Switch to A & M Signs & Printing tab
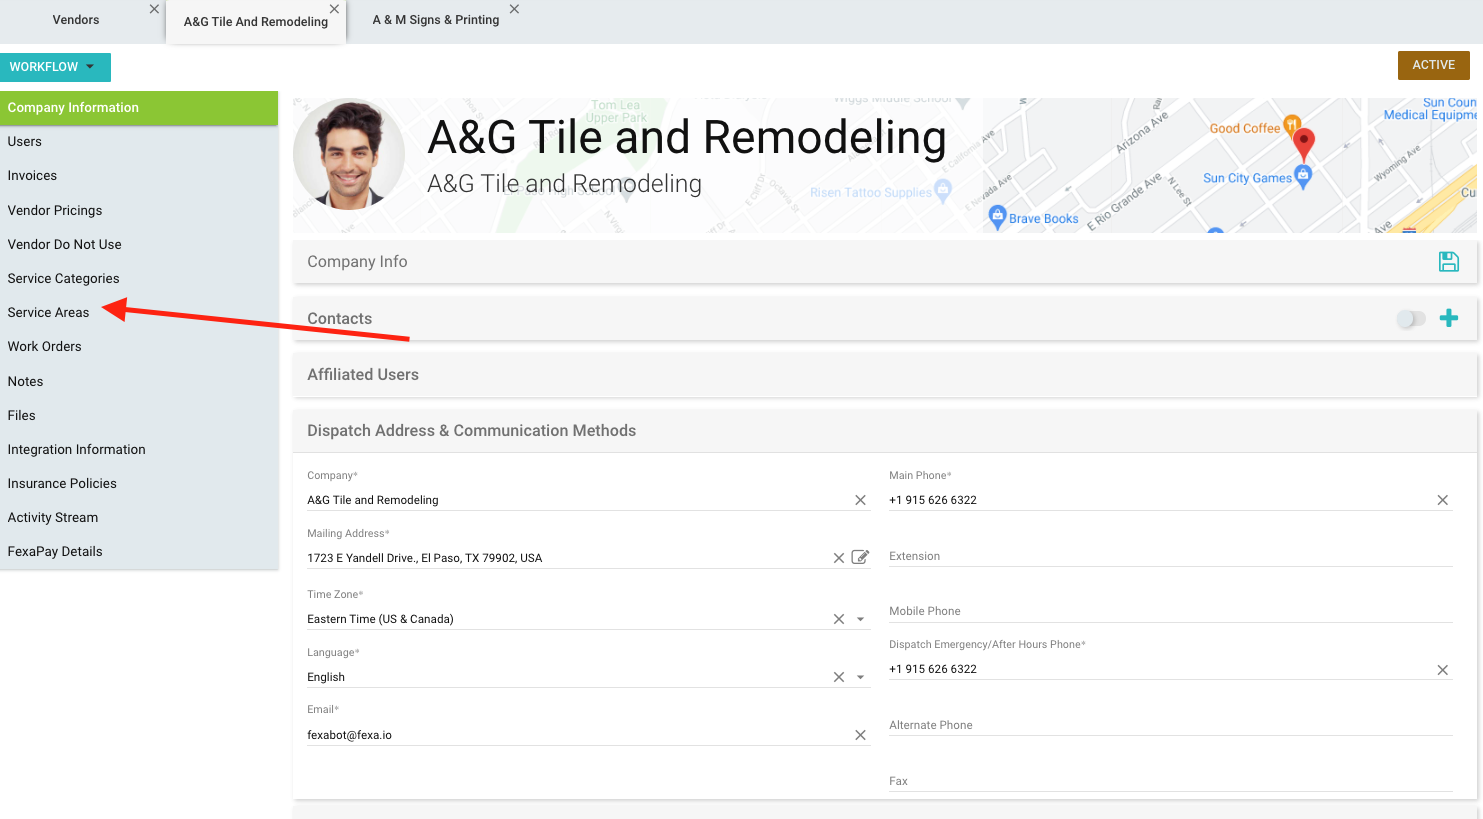1483x819 pixels. (x=435, y=20)
